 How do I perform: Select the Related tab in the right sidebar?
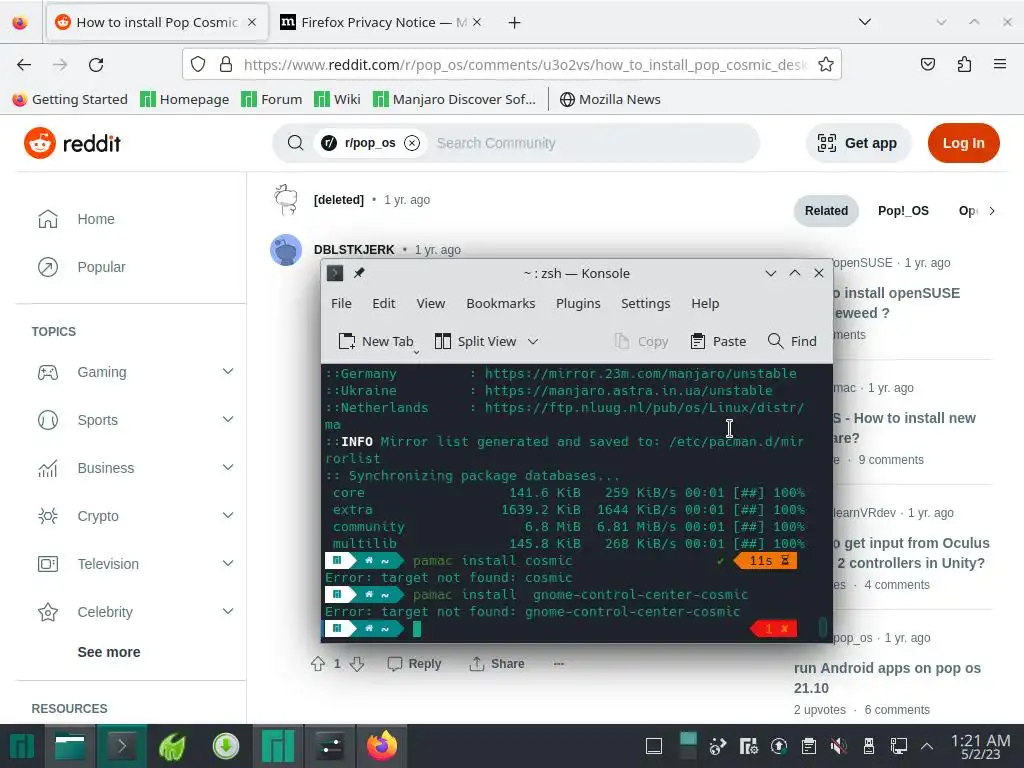pos(826,211)
